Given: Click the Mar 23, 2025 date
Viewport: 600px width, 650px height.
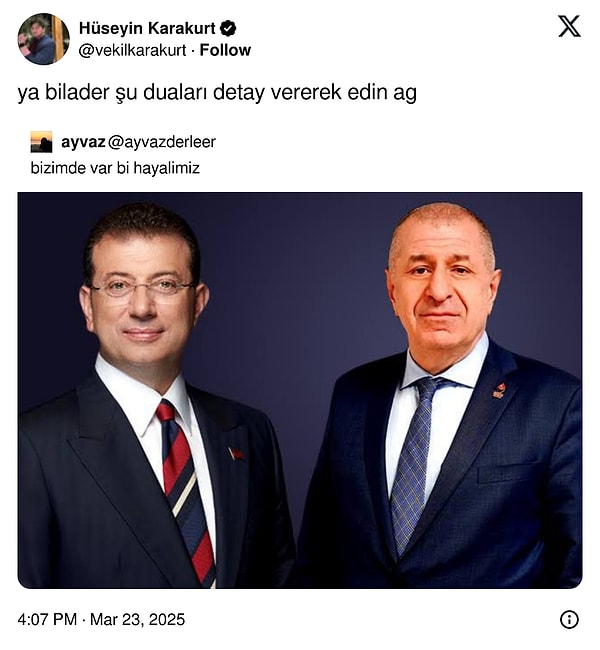Looking at the screenshot, I should (137, 619).
